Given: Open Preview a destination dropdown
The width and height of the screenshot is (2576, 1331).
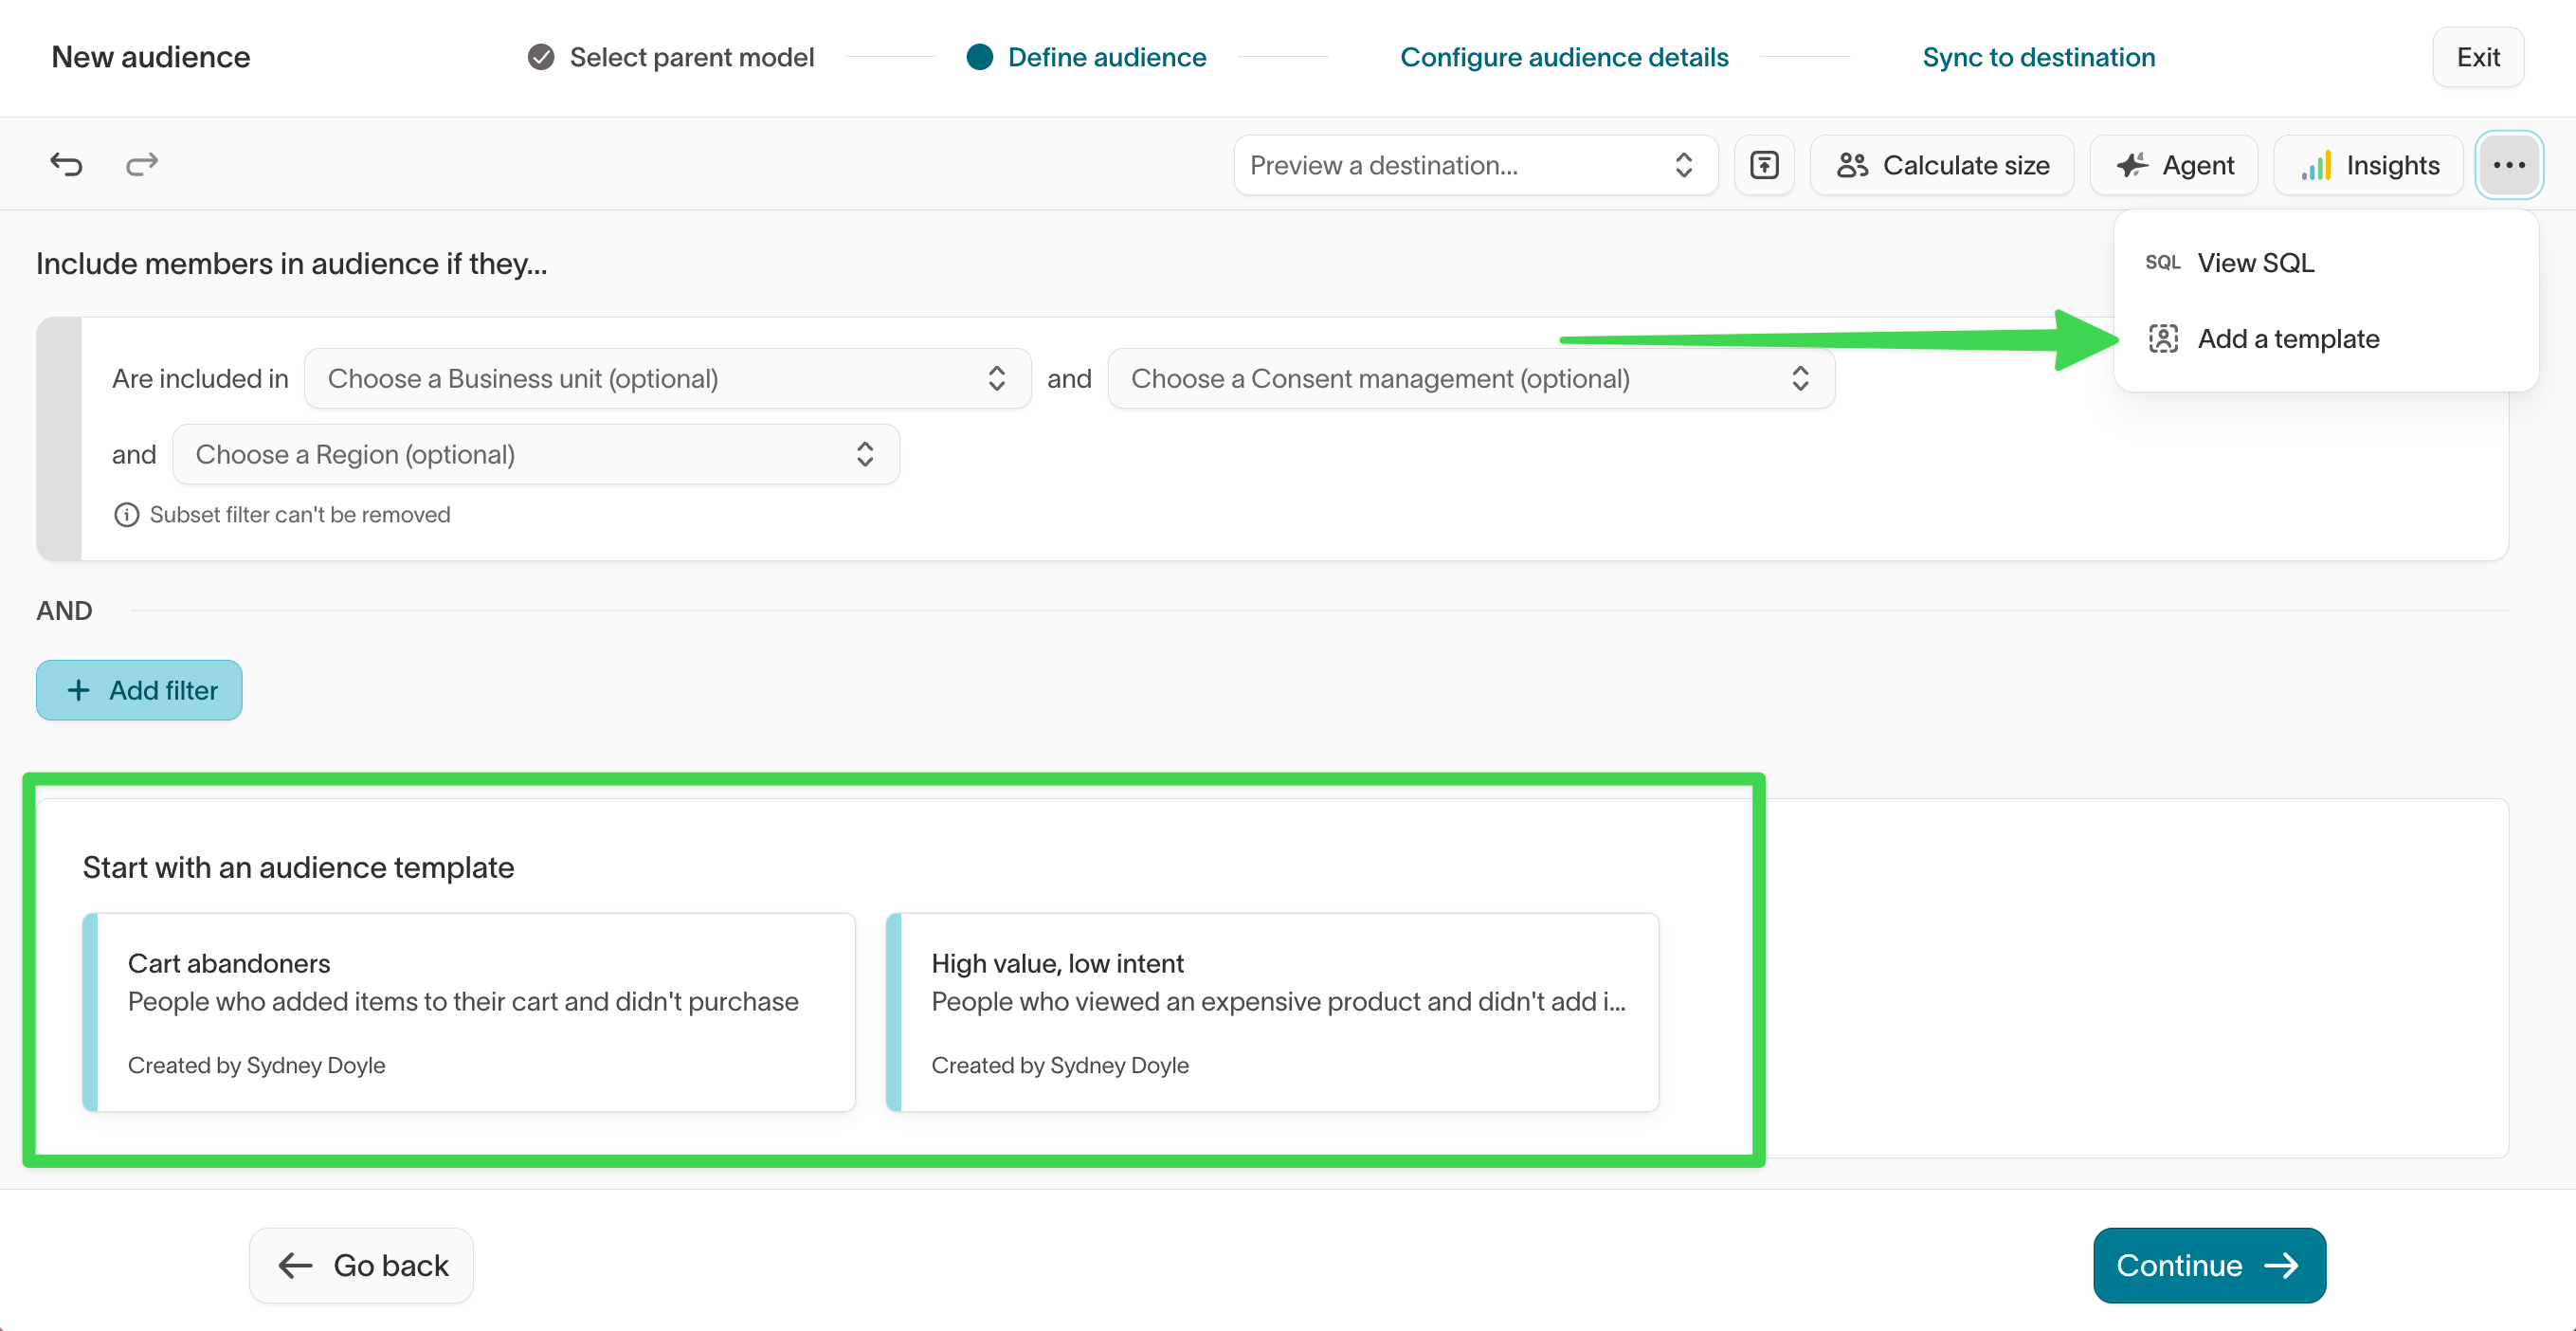Looking at the screenshot, I should pyautogui.click(x=1475, y=165).
